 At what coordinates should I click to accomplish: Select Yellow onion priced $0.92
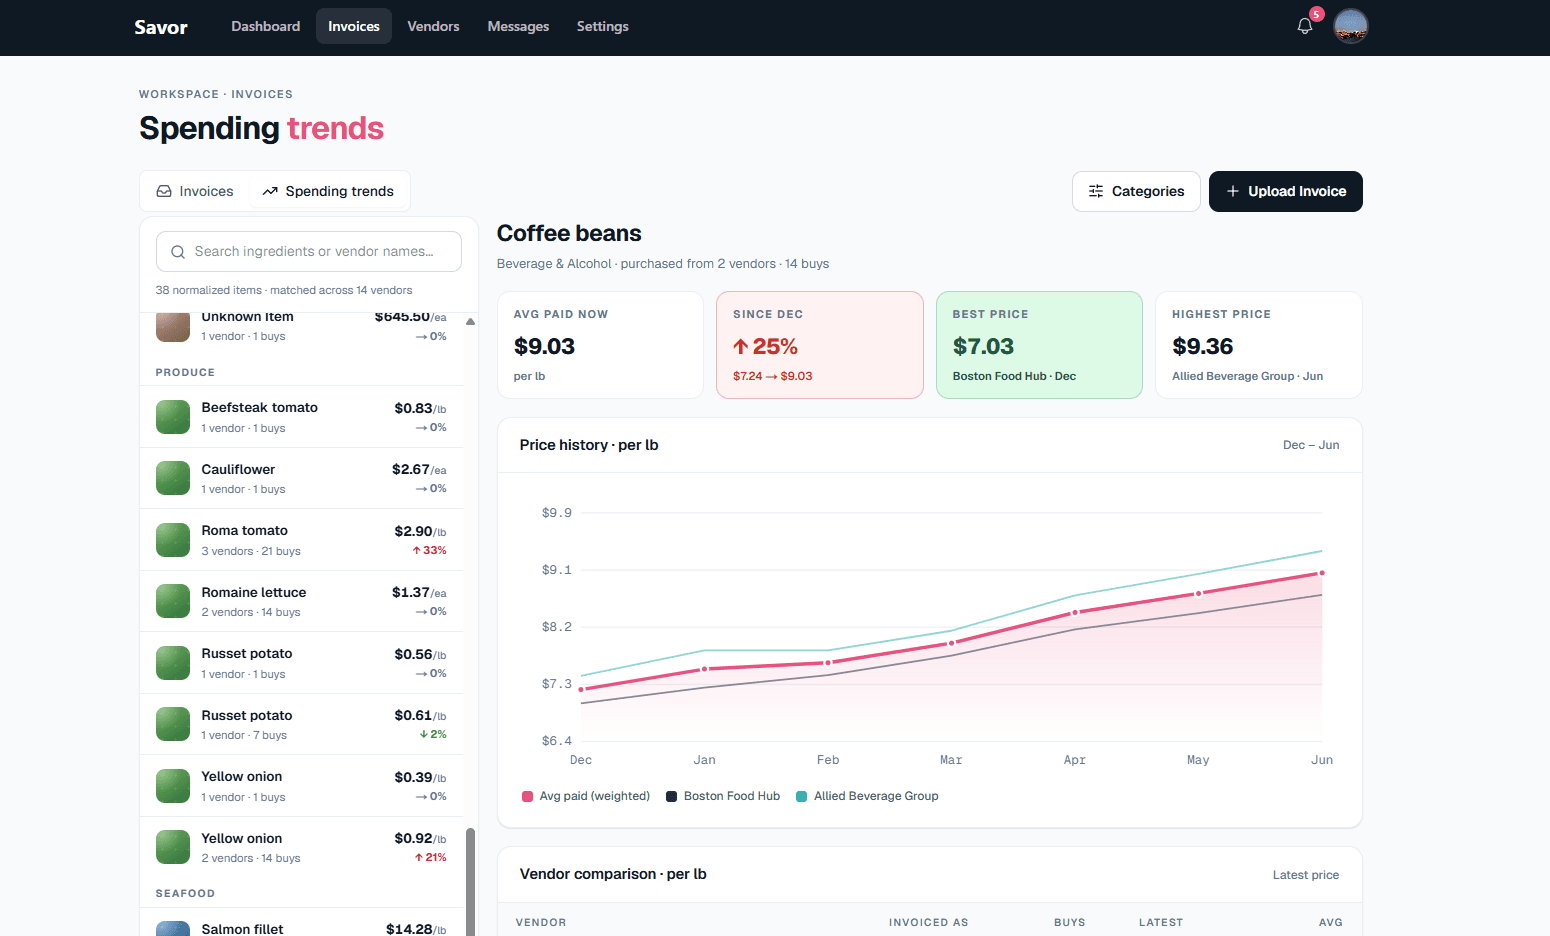tap(301, 847)
